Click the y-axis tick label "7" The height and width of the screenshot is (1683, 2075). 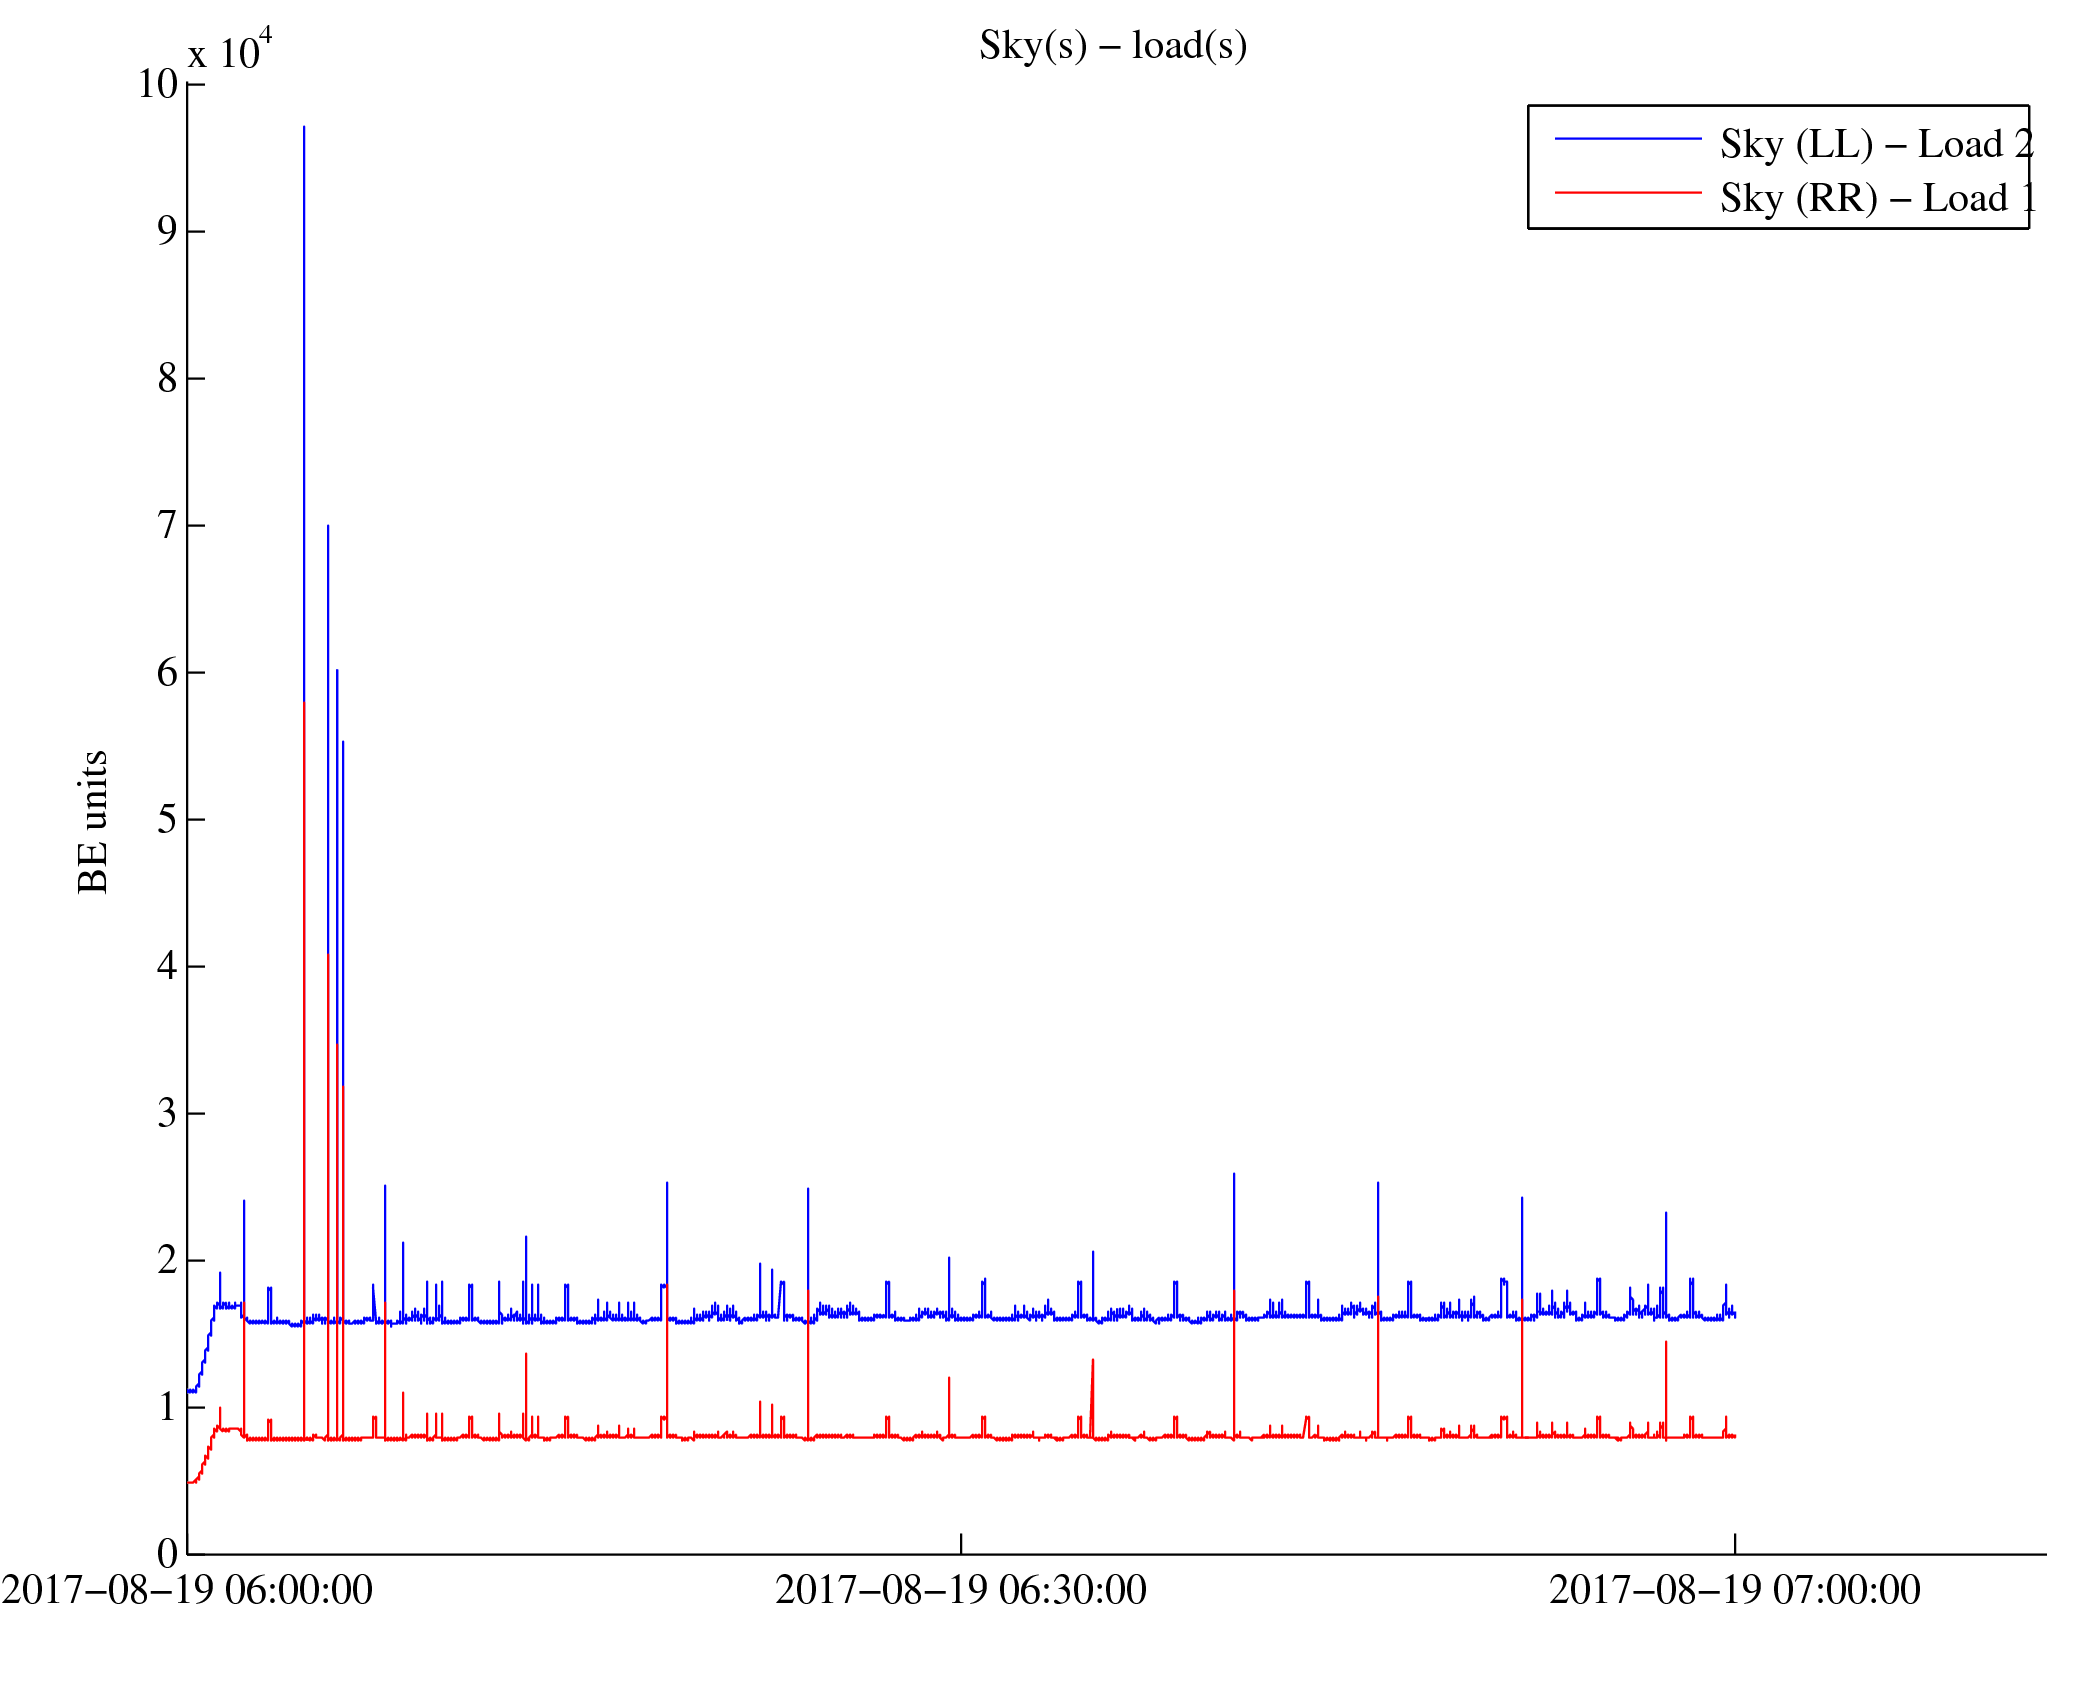[167, 525]
